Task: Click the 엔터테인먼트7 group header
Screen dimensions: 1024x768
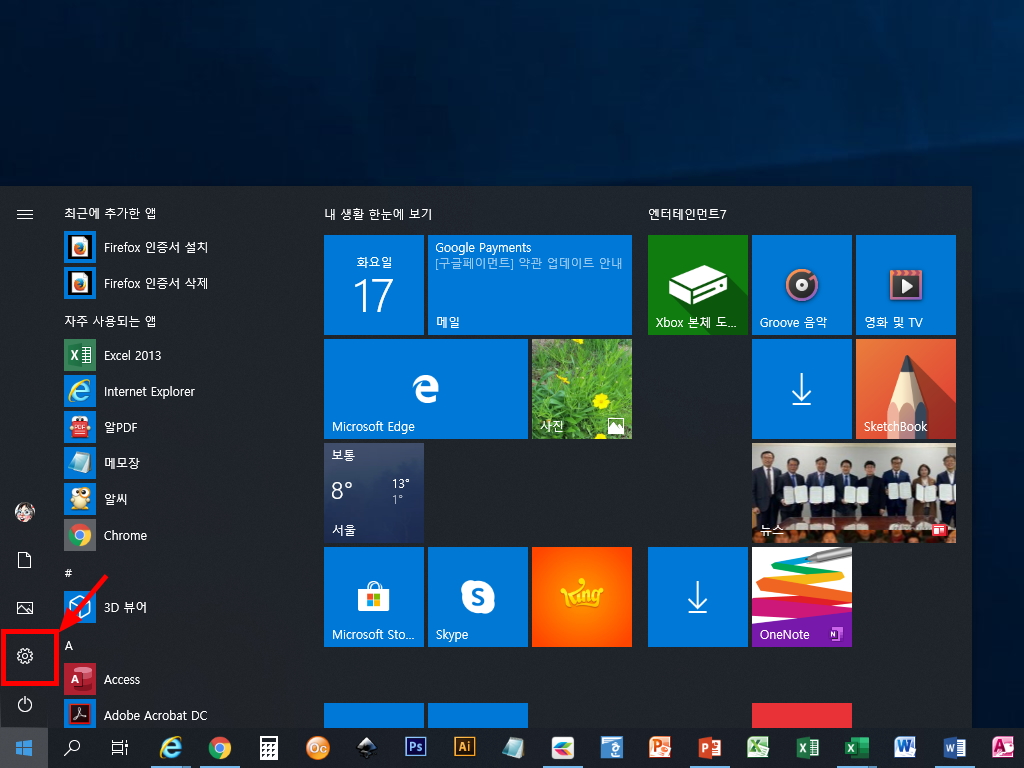Action: [687, 214]
